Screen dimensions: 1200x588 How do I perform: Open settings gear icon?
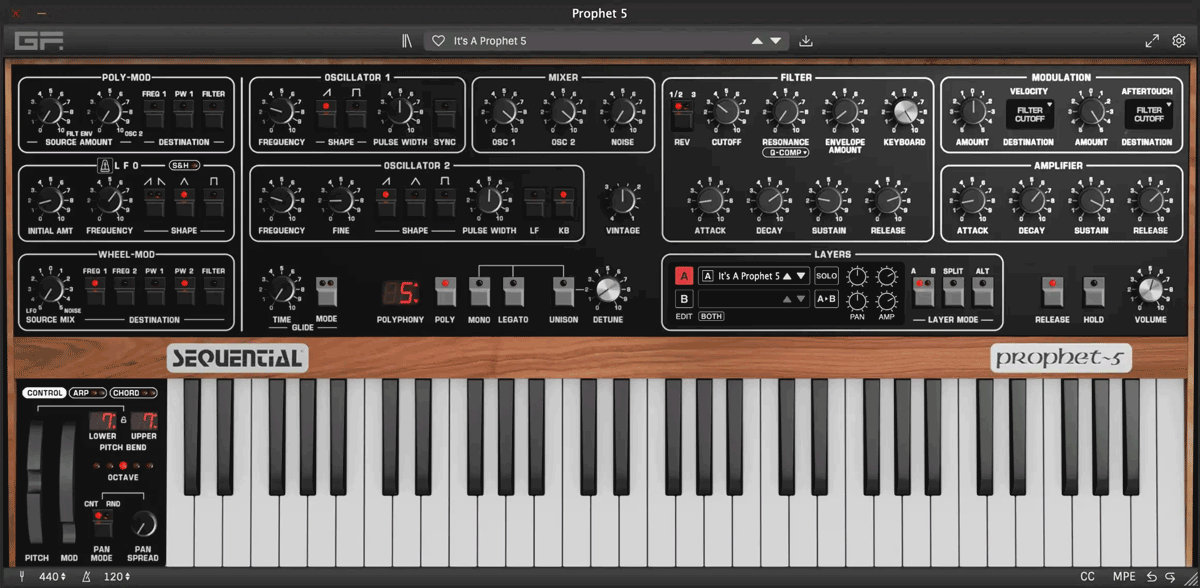click(x=1179, y=41)
